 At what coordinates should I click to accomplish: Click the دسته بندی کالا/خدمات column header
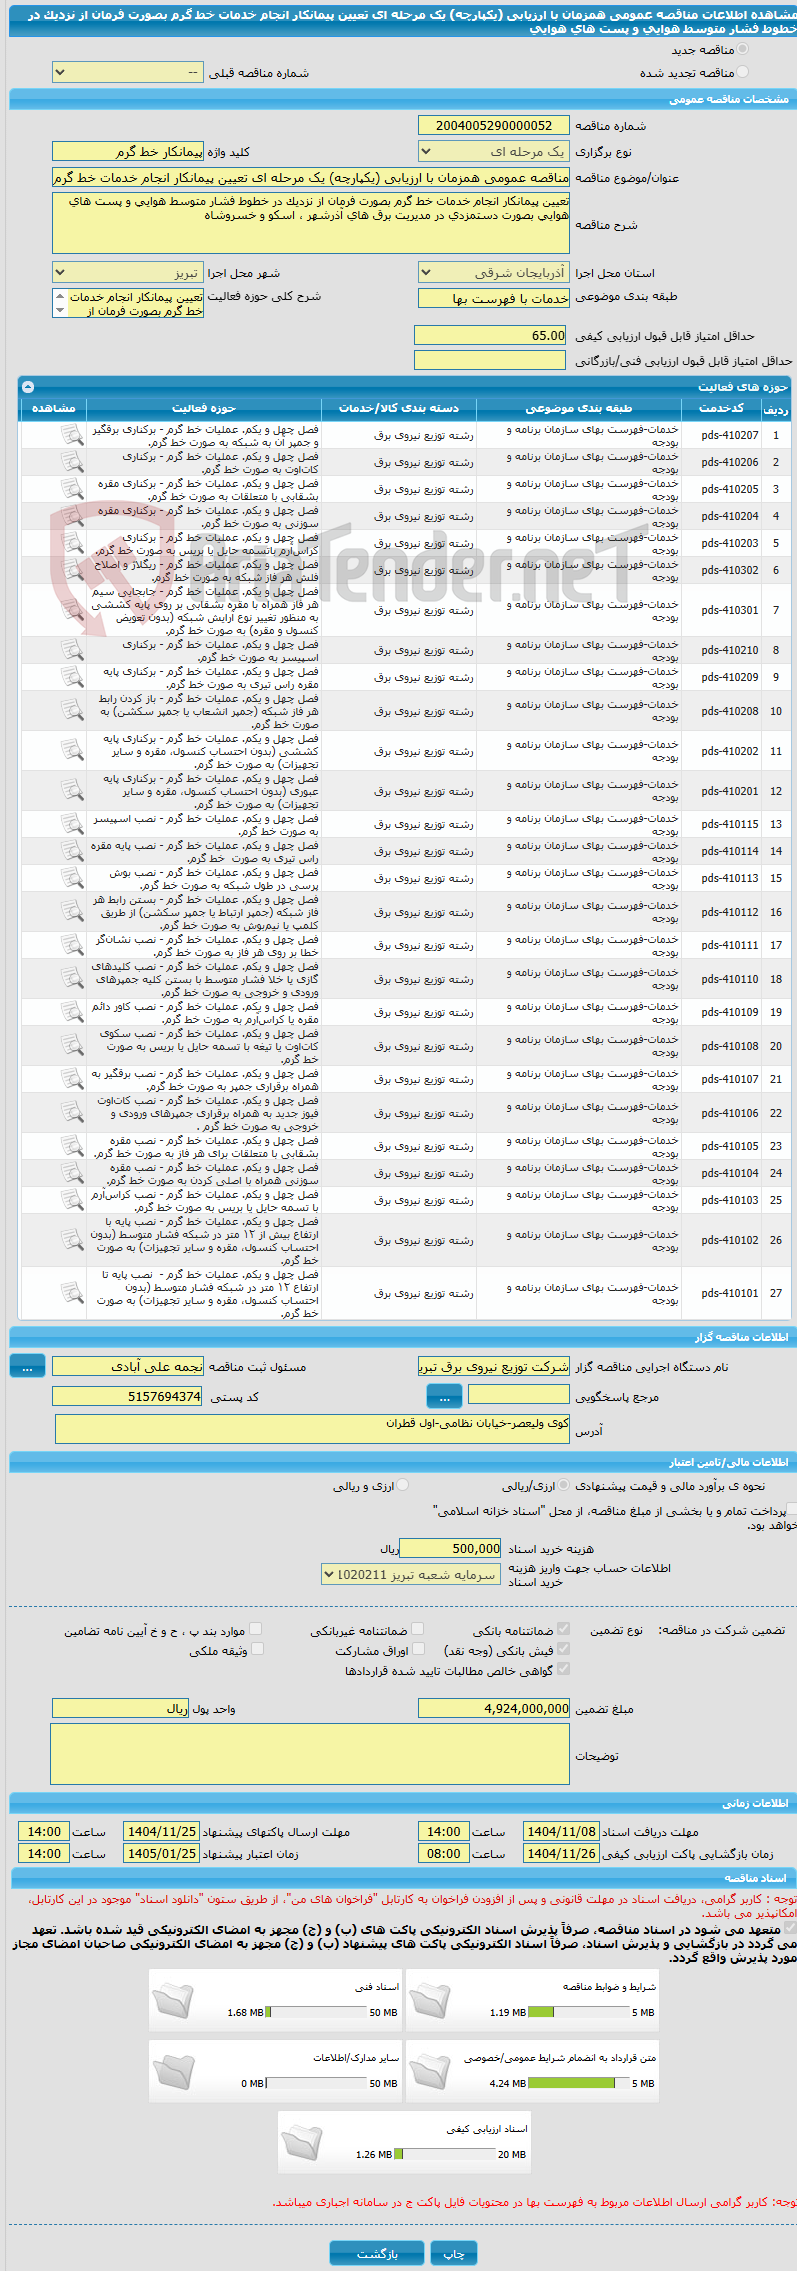[399, 408]
